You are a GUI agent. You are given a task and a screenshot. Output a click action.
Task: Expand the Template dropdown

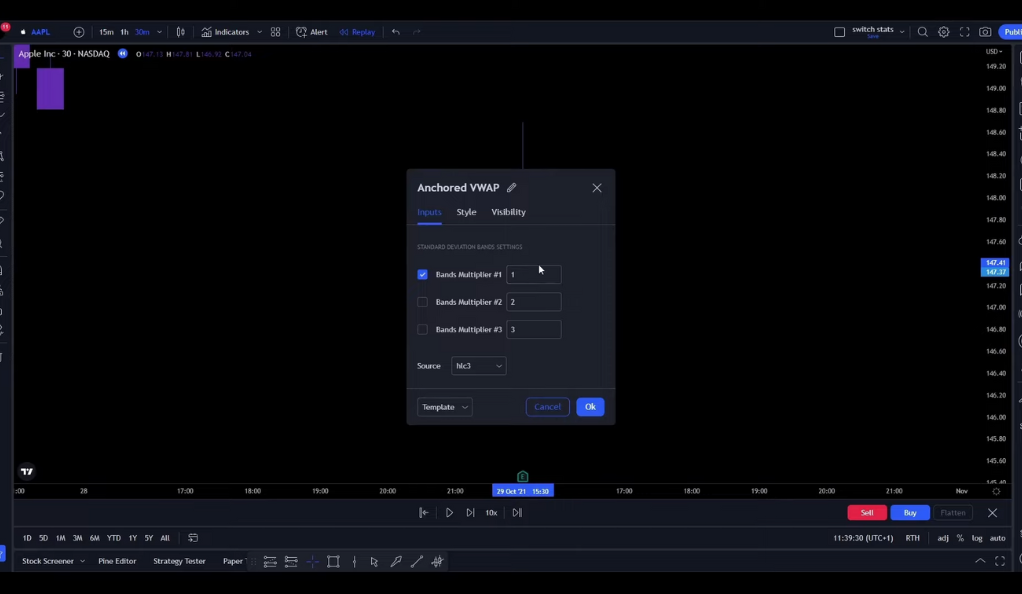click(x=444, y=407)
